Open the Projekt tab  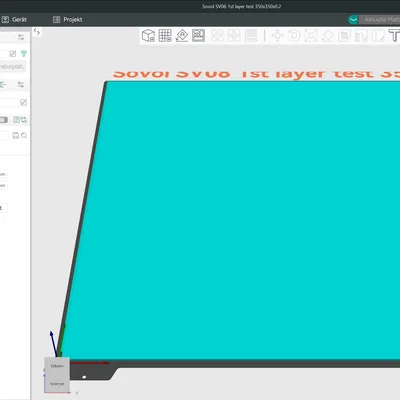68,20
